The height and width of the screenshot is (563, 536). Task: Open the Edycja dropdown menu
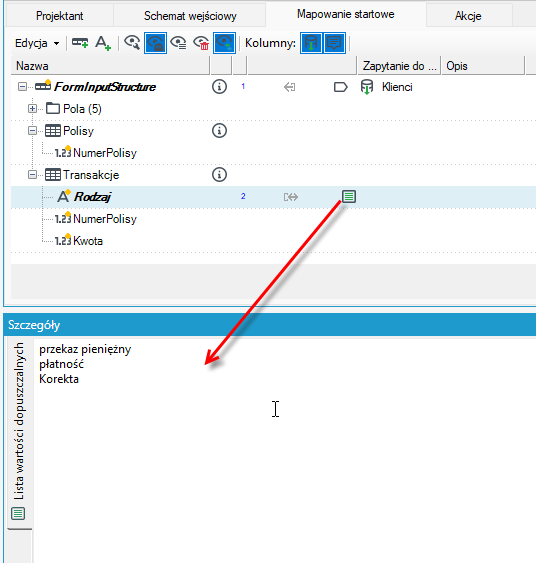(37, 43)
